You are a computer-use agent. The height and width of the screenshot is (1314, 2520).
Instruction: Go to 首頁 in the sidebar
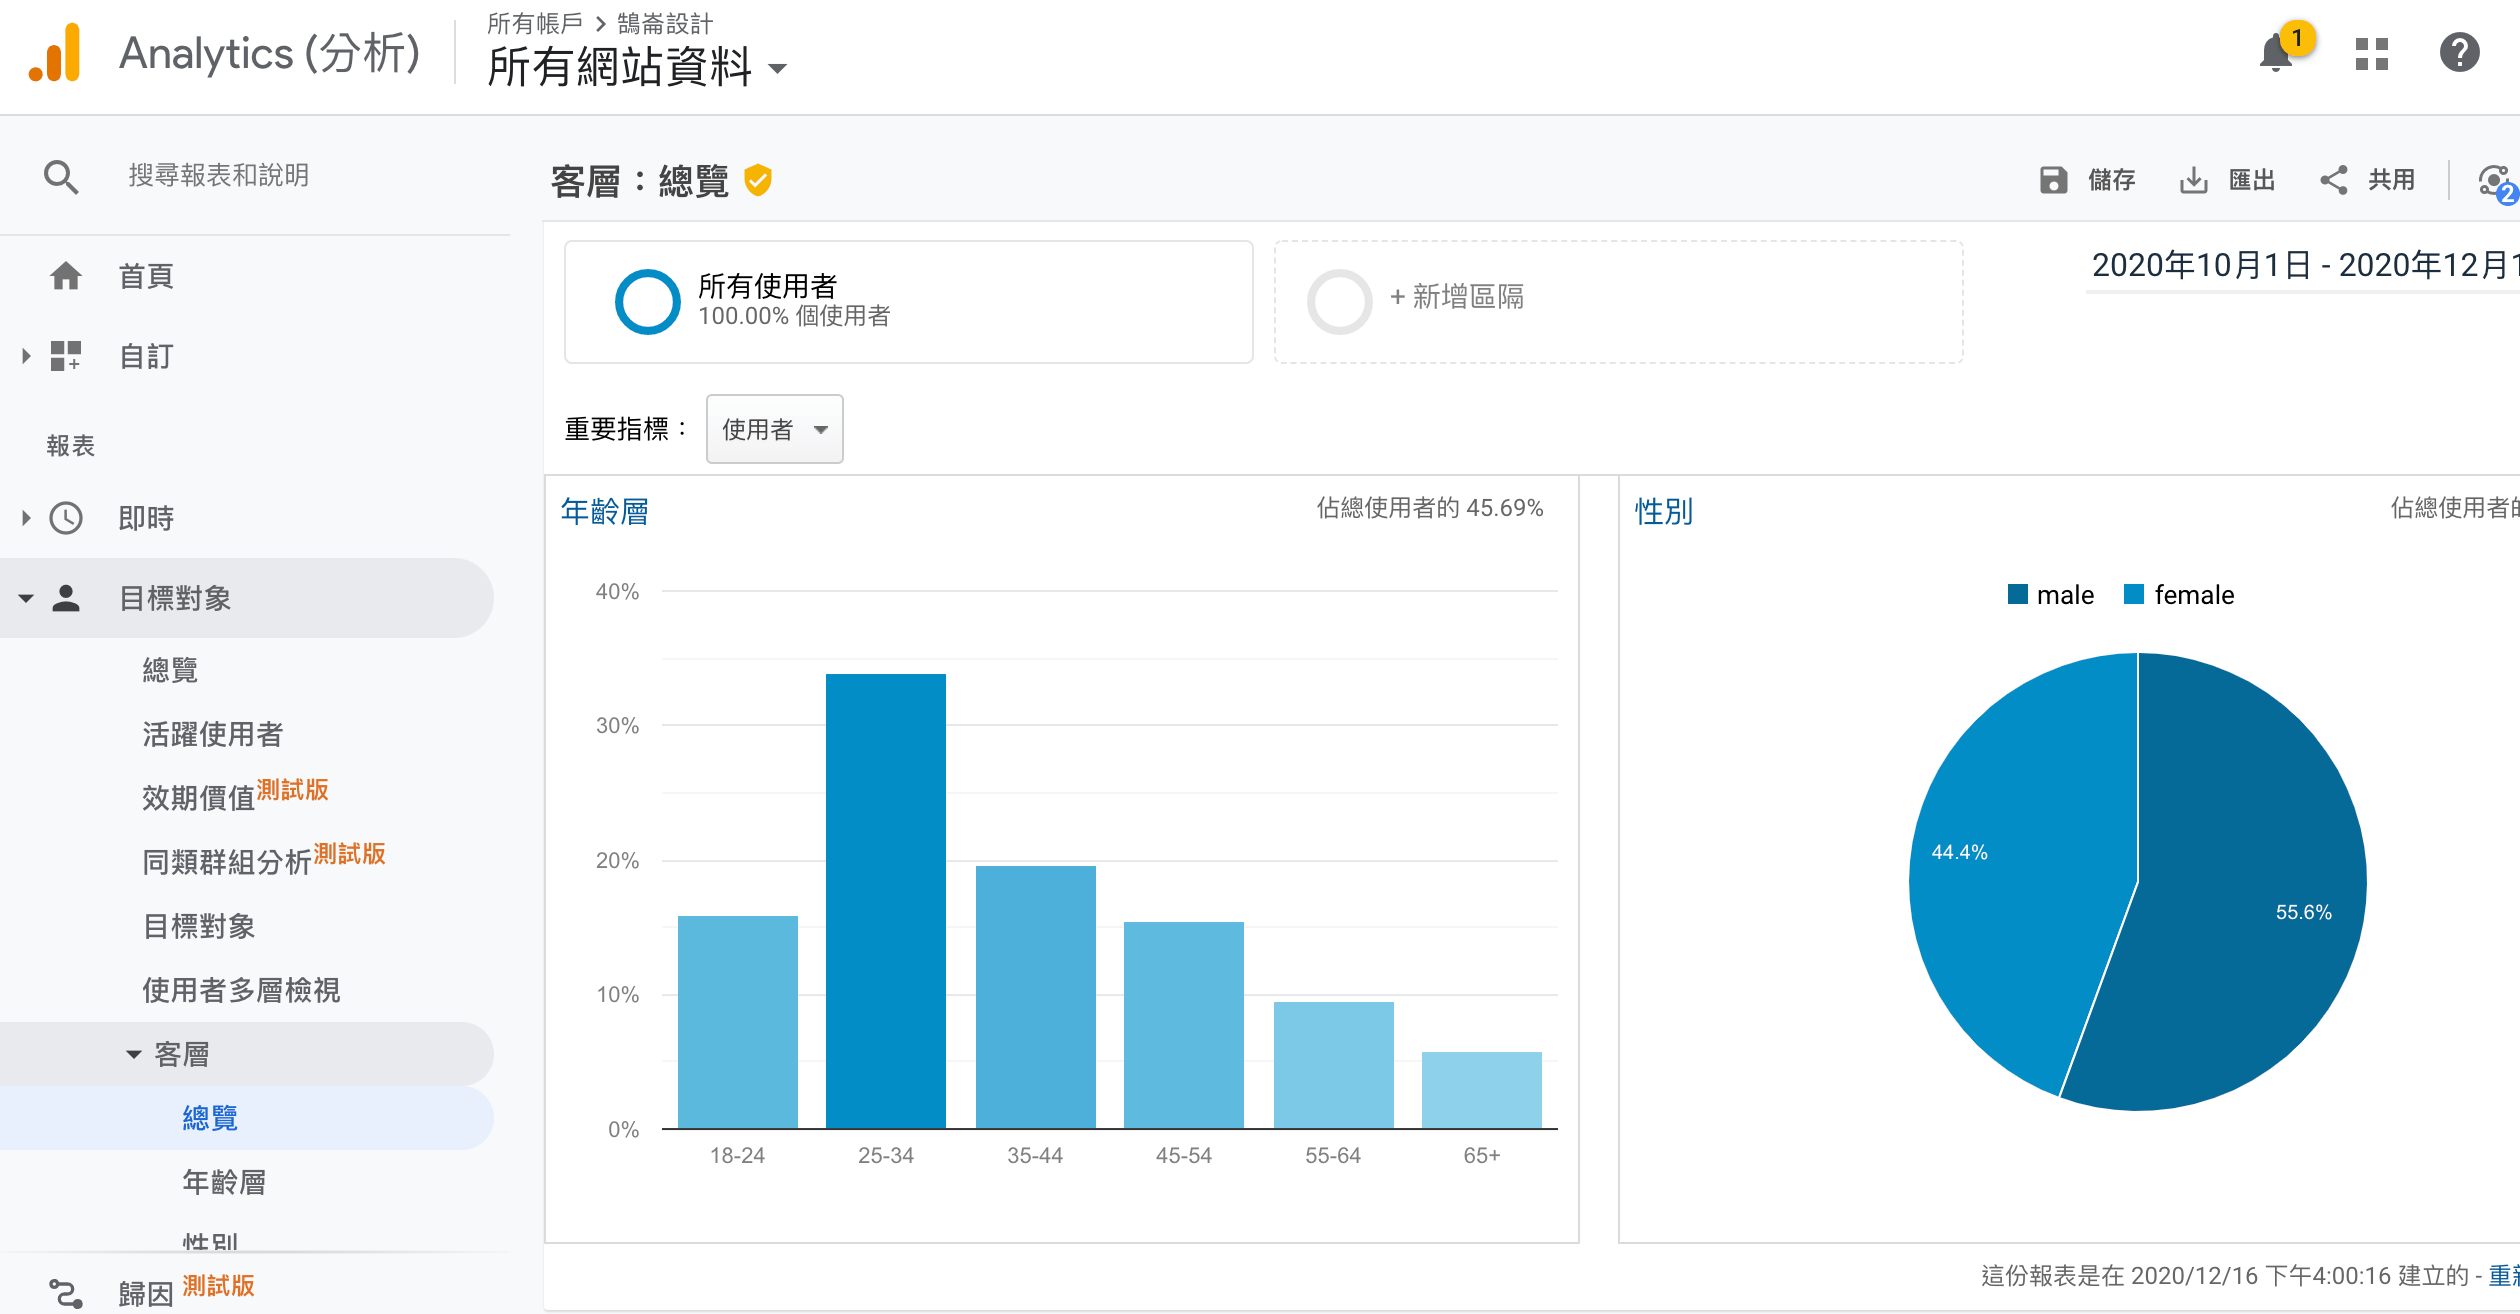[x=146, y=276]
